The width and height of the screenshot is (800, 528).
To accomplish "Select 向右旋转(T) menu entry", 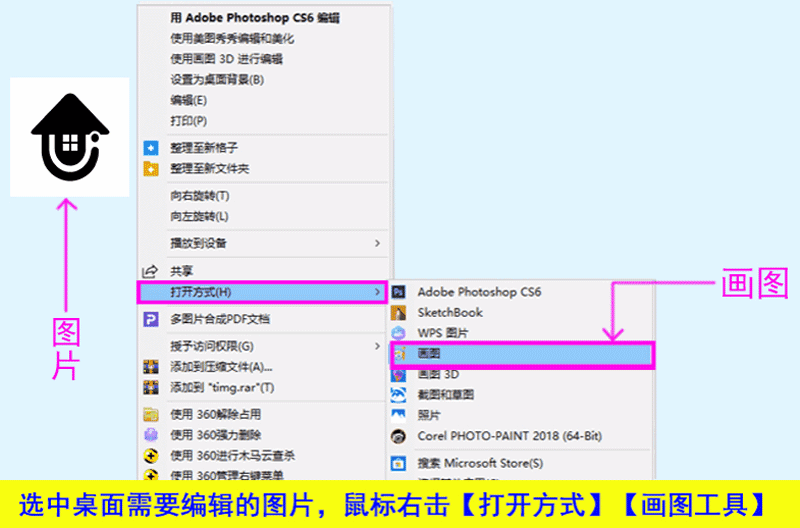I will tap(200, 196).
